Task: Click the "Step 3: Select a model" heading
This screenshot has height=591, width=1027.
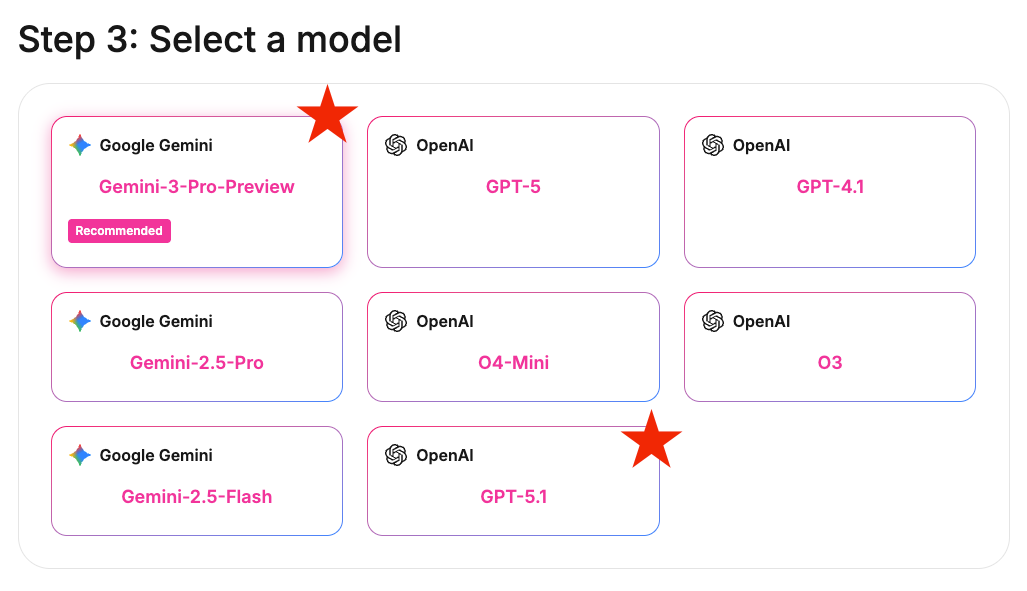Action: point(210,40)
